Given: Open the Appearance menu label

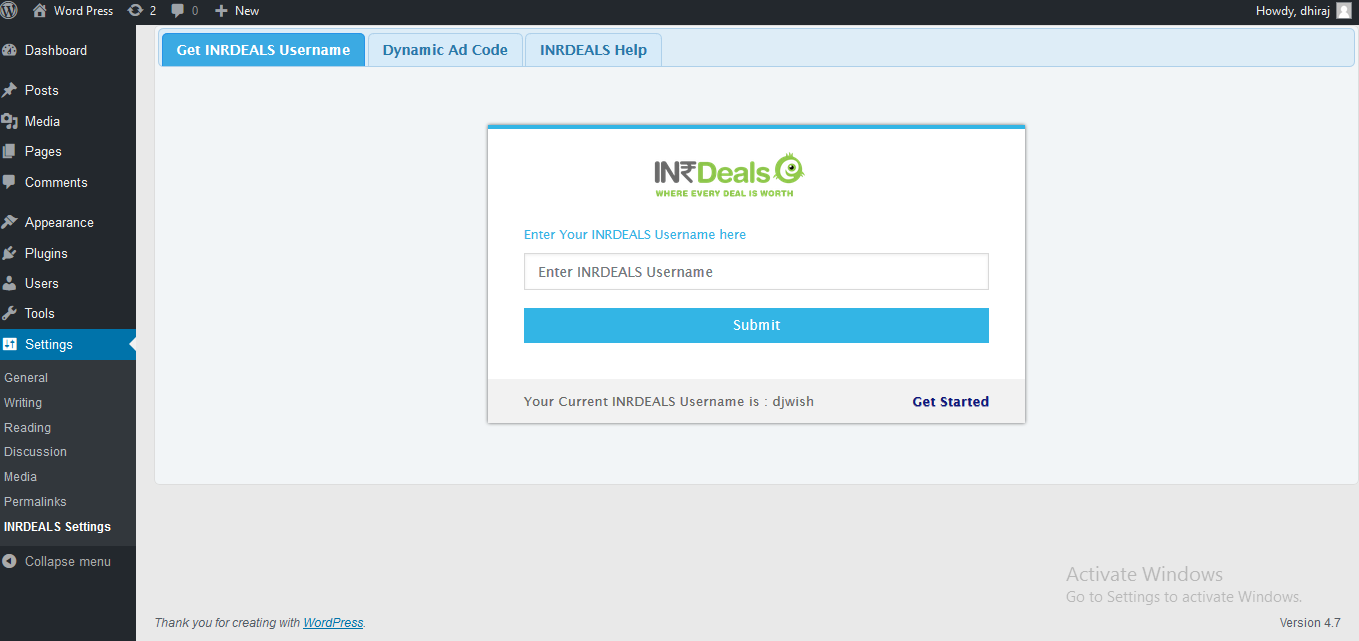Looking at the screenshot, I should (x=59, y=223).
